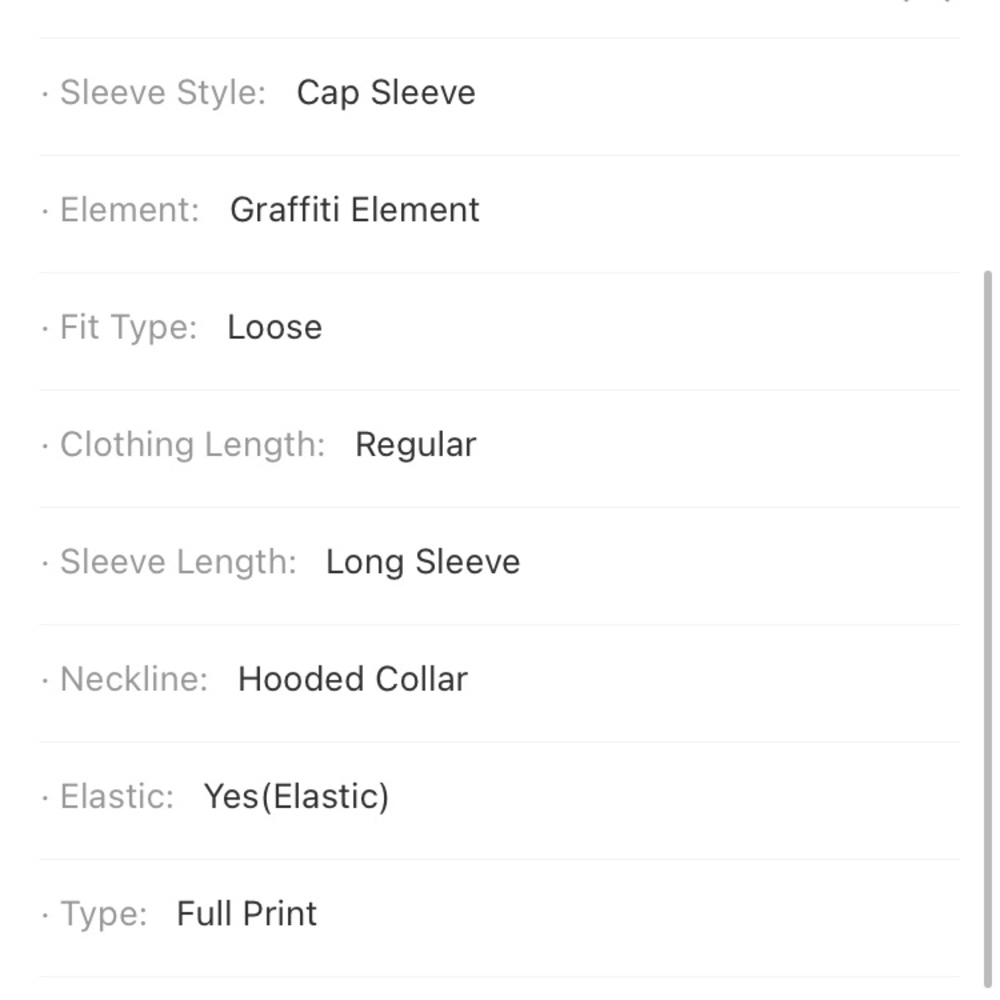Select the Yes(Elastic) value
Screen dimensions: 1000x1000
click(x=296, y=797)
